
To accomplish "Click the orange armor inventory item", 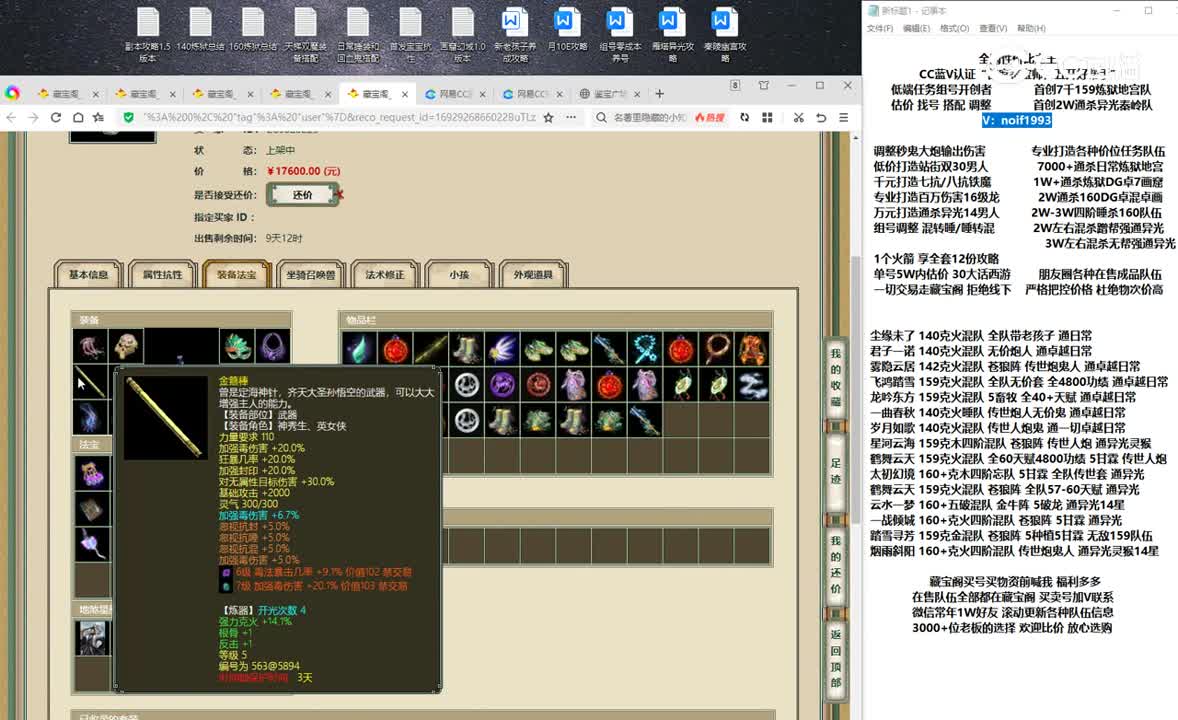I will click(753, 349).
